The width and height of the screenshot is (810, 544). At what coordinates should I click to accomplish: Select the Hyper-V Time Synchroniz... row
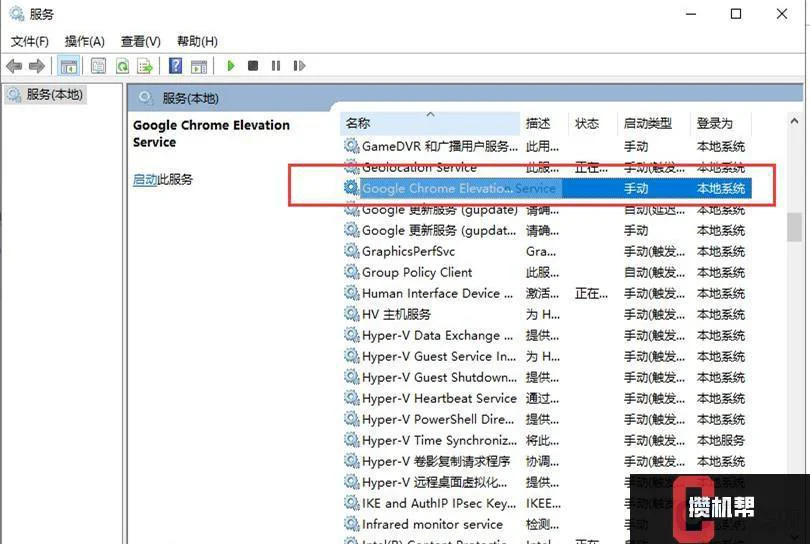546,441
